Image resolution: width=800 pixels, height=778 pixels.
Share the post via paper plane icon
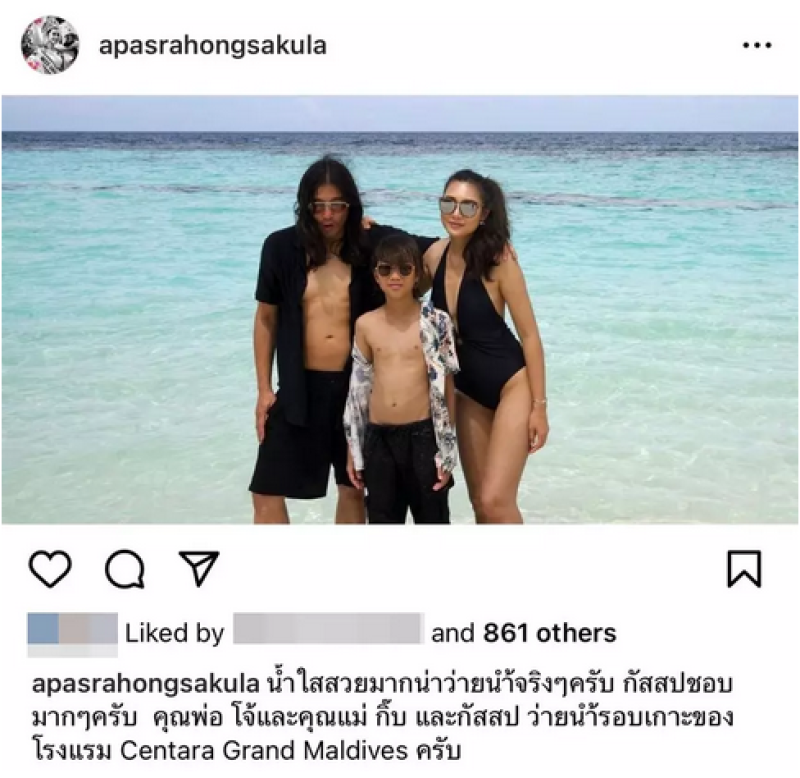[x=199, y=567]
